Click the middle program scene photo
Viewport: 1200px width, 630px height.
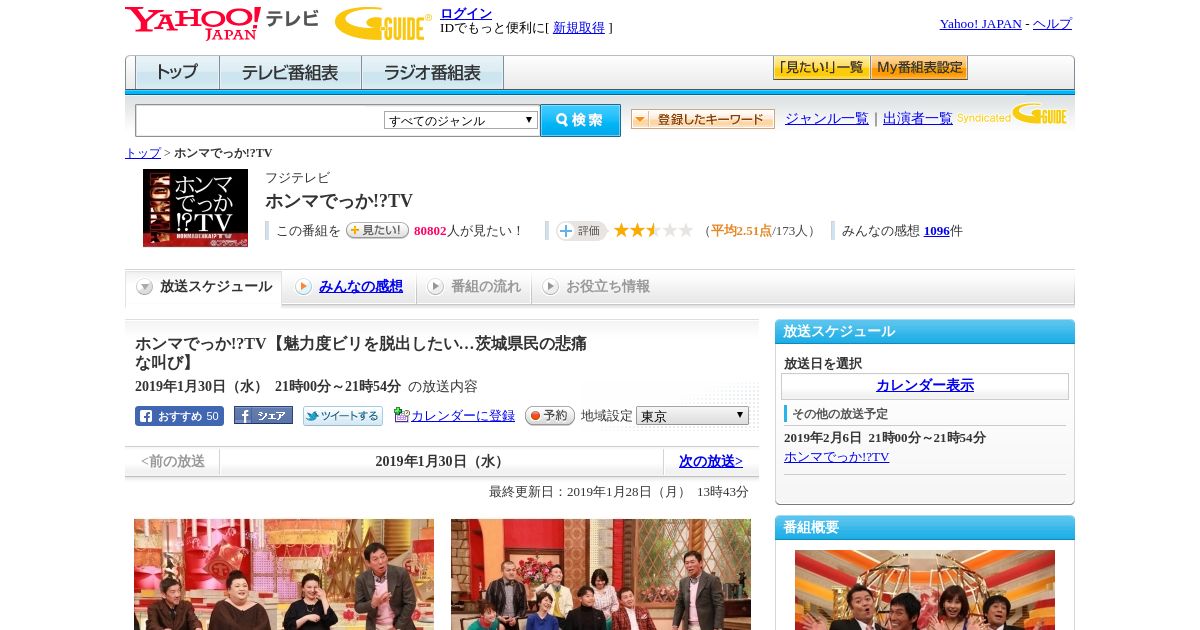click(x=601, y=574)
